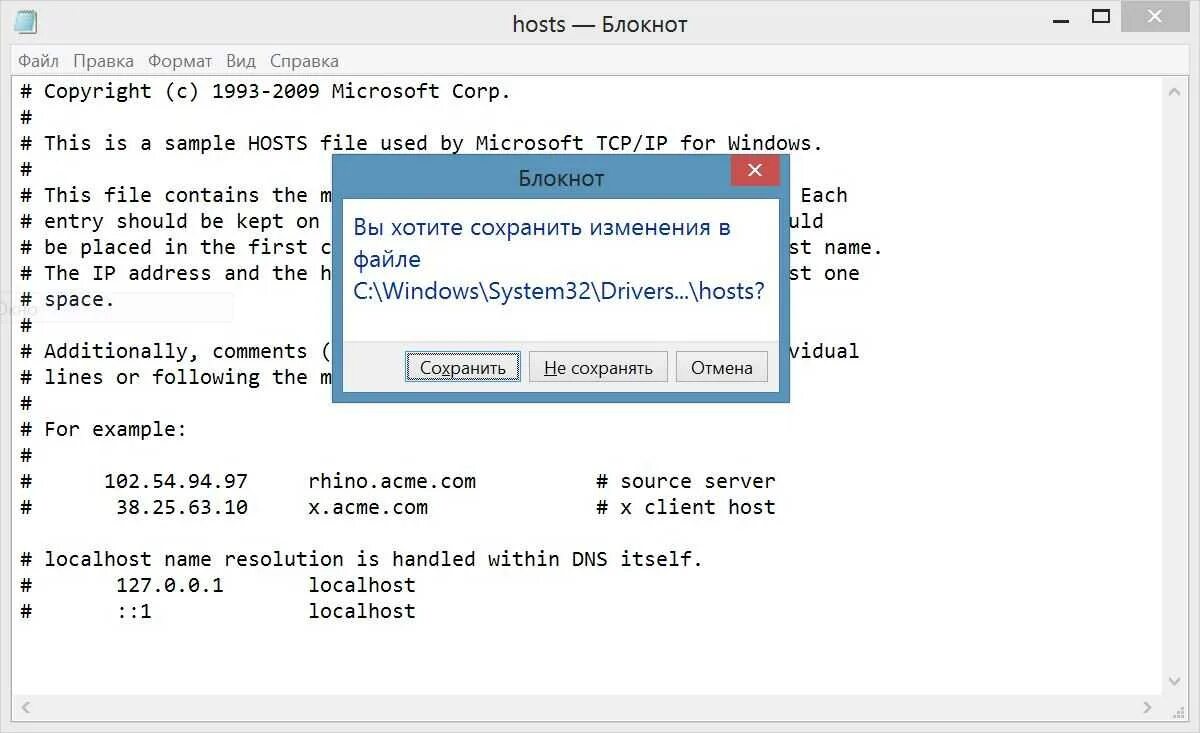This screenshot has width=1200, height=733.
Task: Click the '# For example:' line
Action: click(x=104, y=429)
